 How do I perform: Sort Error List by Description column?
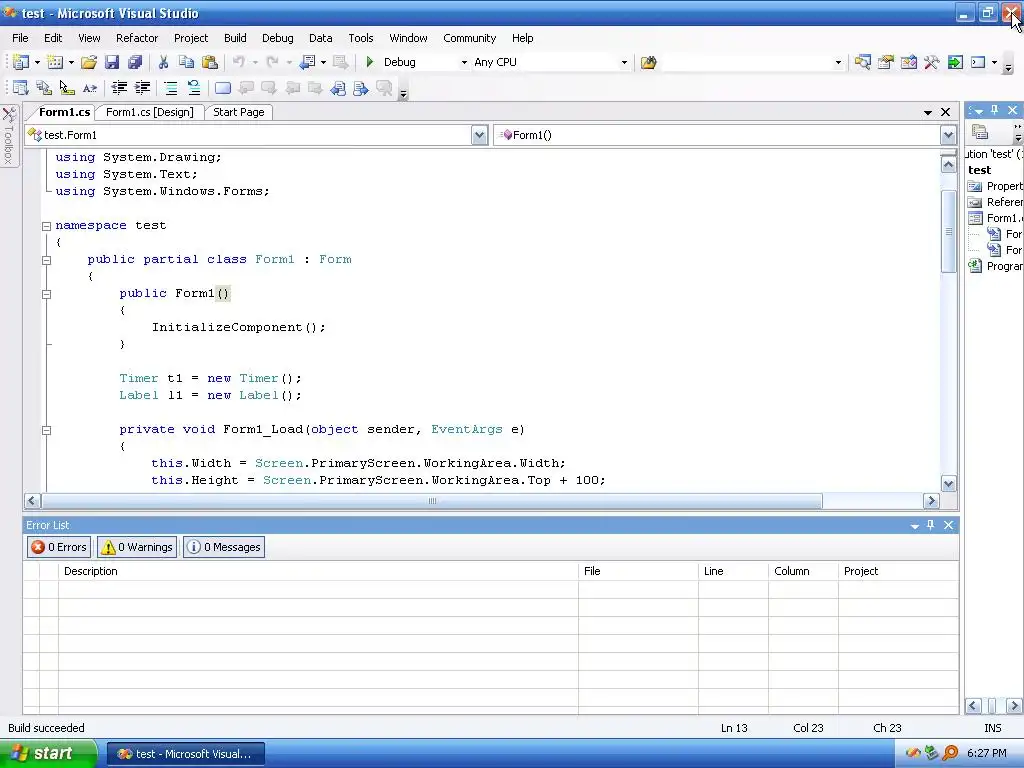318,571
